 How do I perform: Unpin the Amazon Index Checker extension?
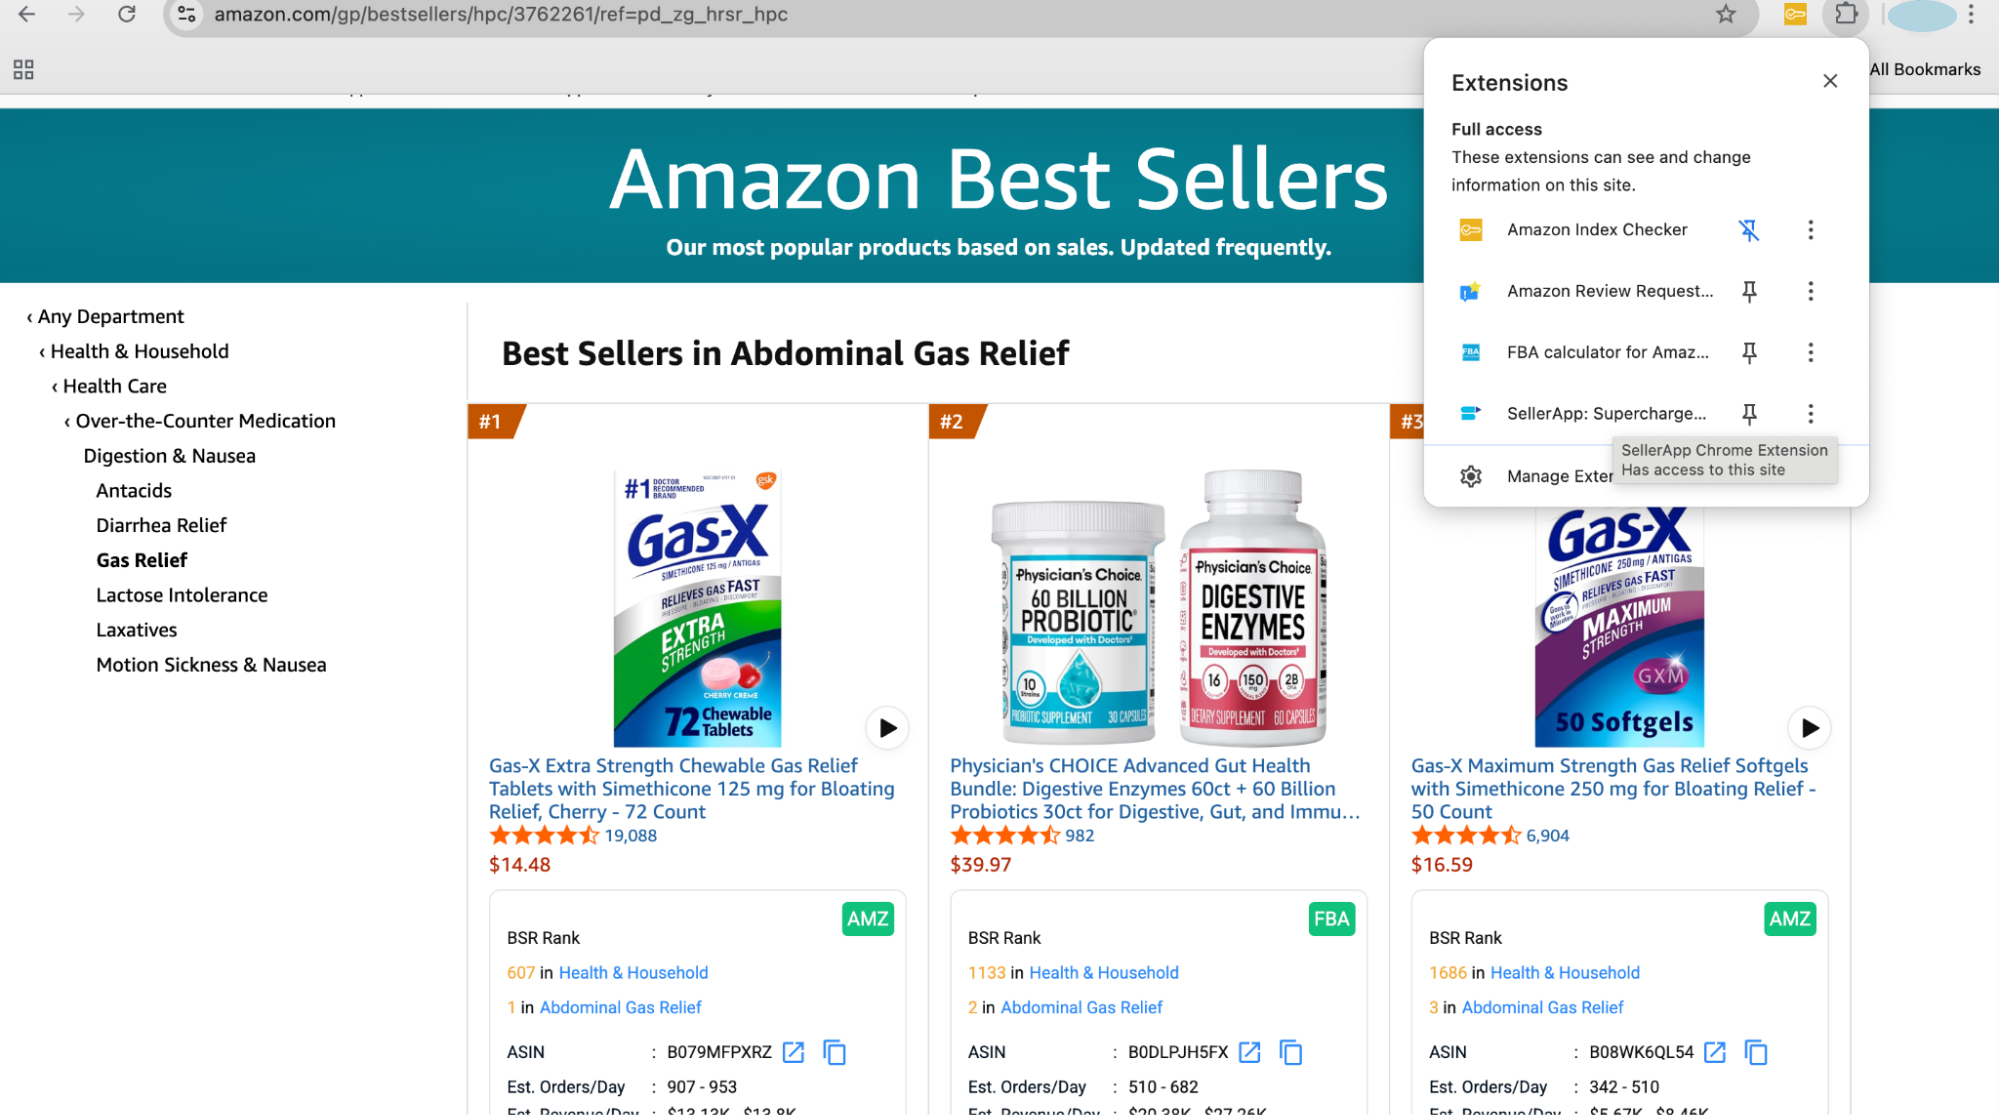(x=1749, y=230)
